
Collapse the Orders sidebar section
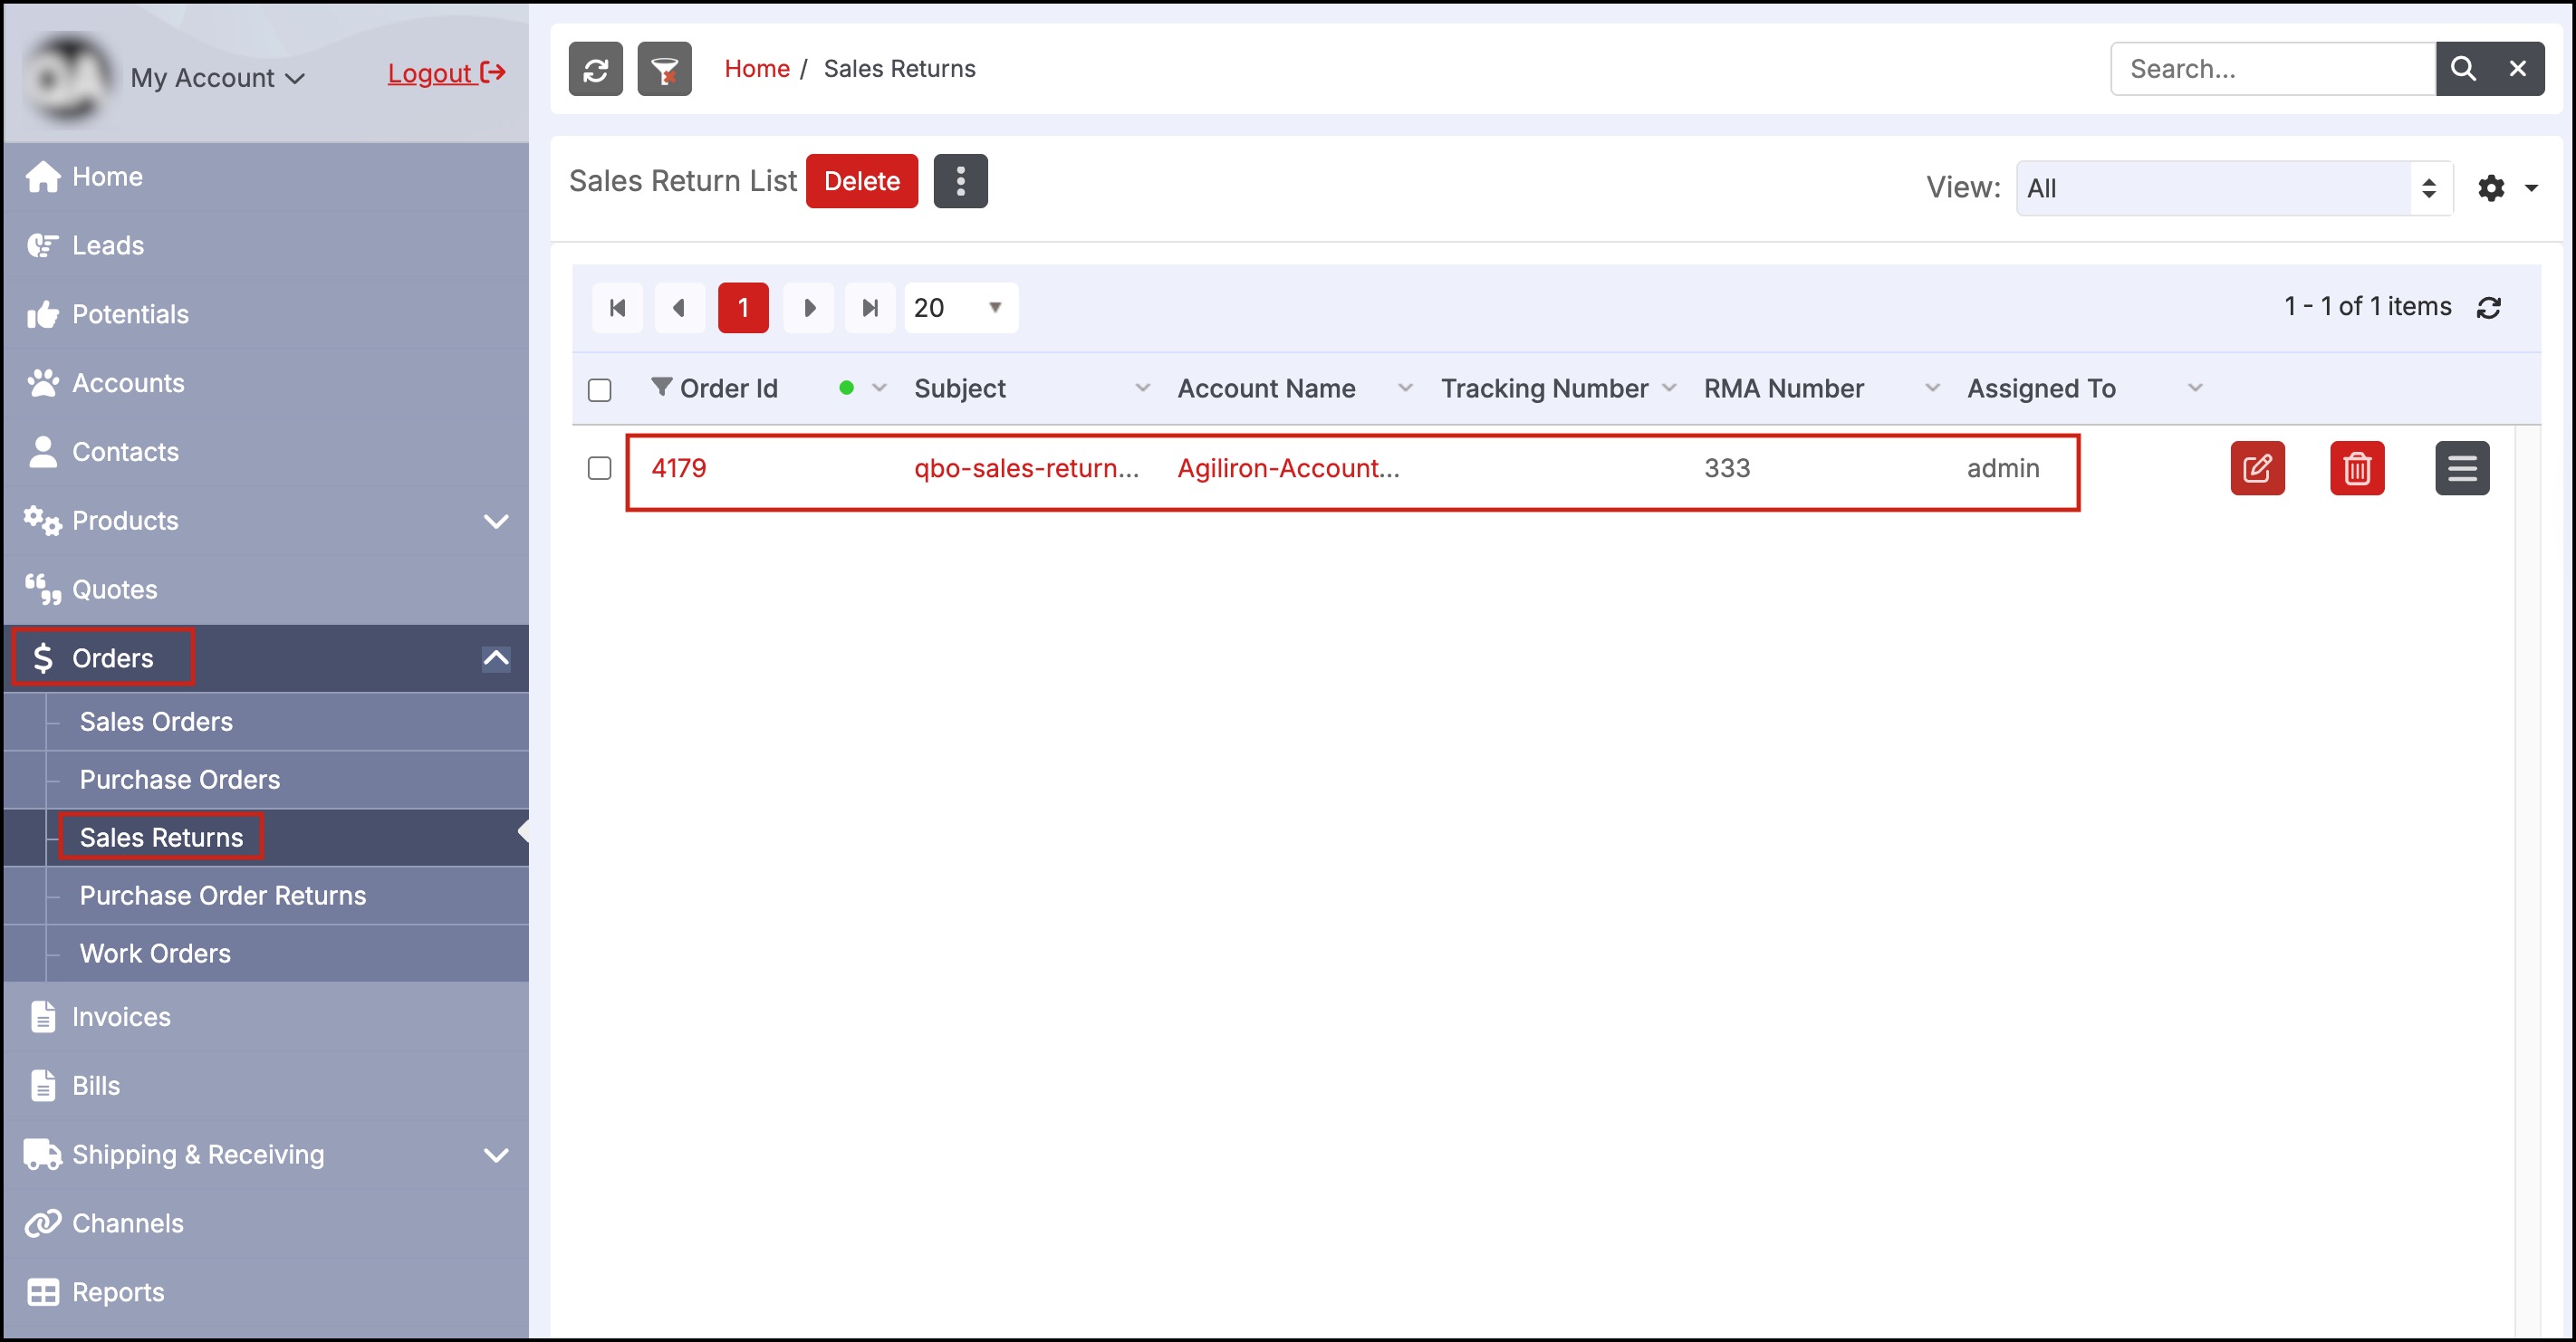click(x=495, y=658)
